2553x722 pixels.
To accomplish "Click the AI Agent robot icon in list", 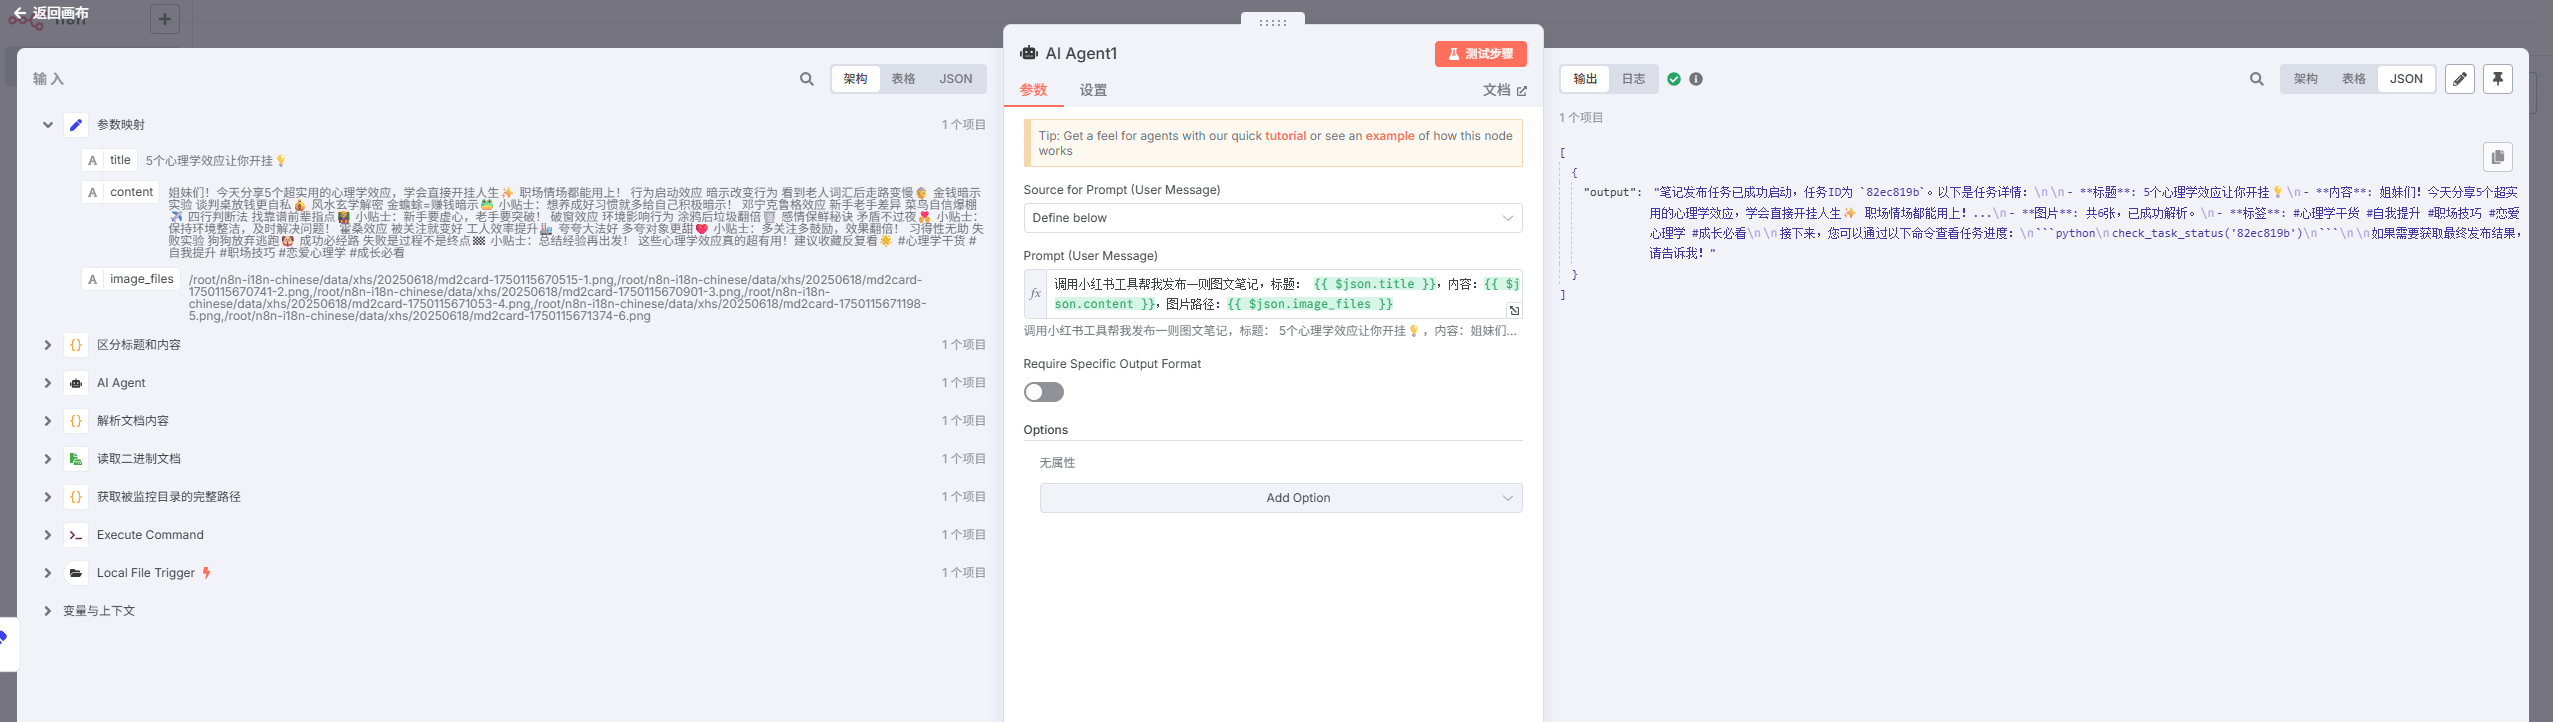I will point(76,383).
